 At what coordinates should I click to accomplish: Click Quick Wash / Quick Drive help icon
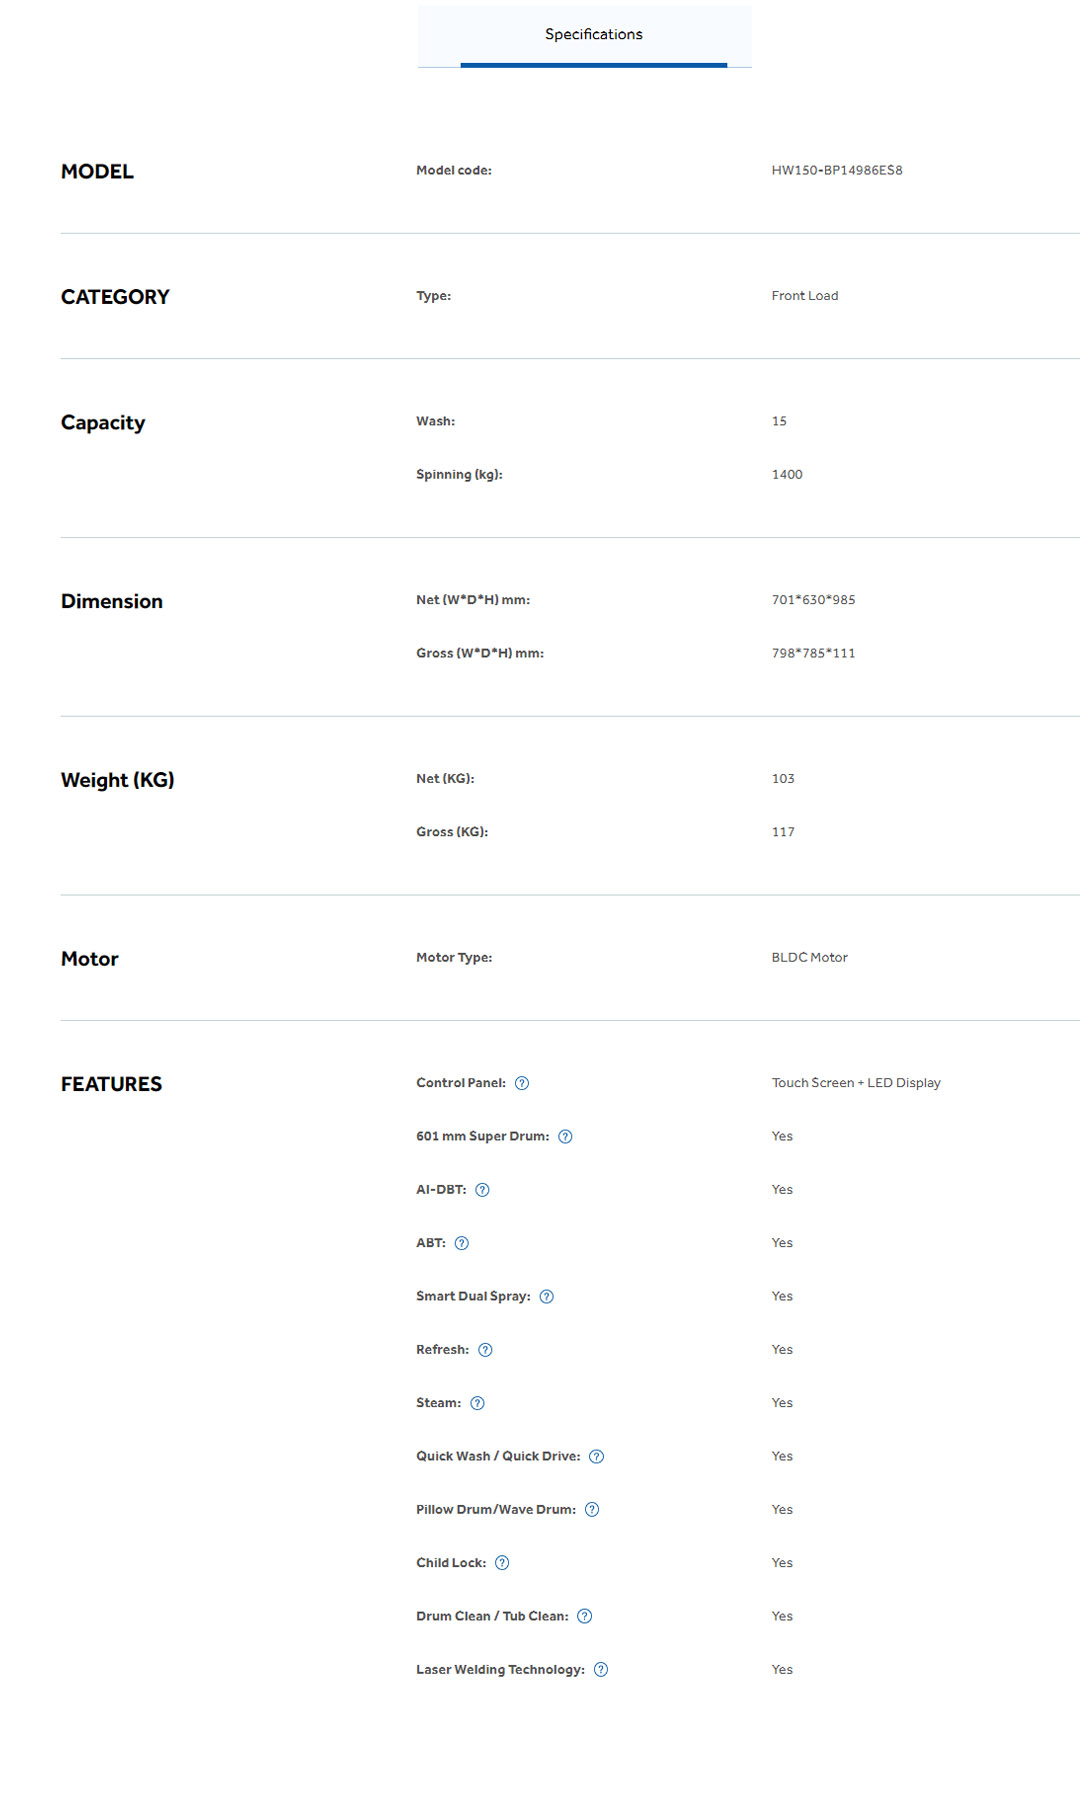click(x=596, y=1457)
